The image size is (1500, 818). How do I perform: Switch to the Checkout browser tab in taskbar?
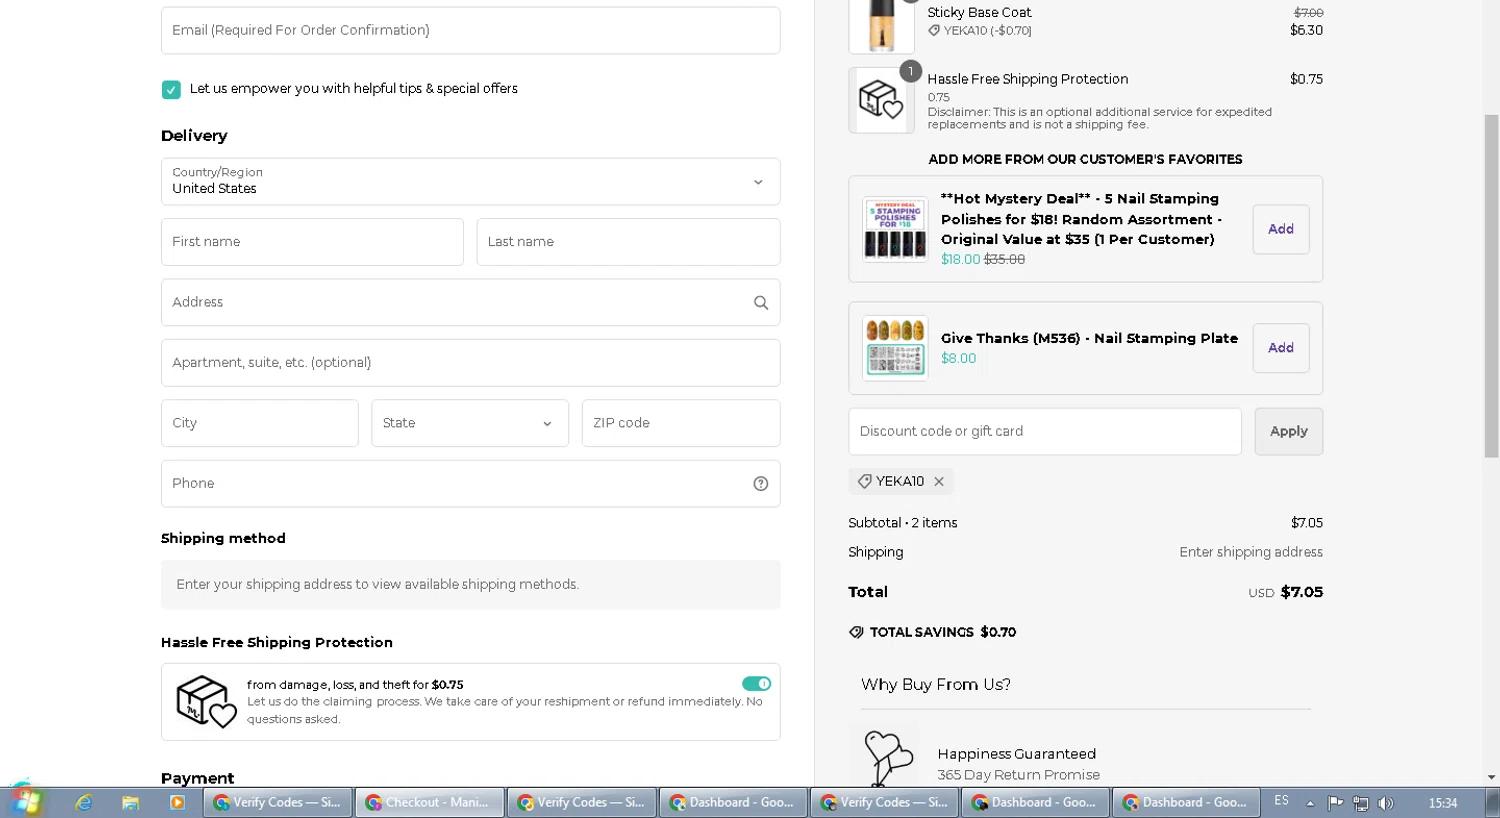429,802
